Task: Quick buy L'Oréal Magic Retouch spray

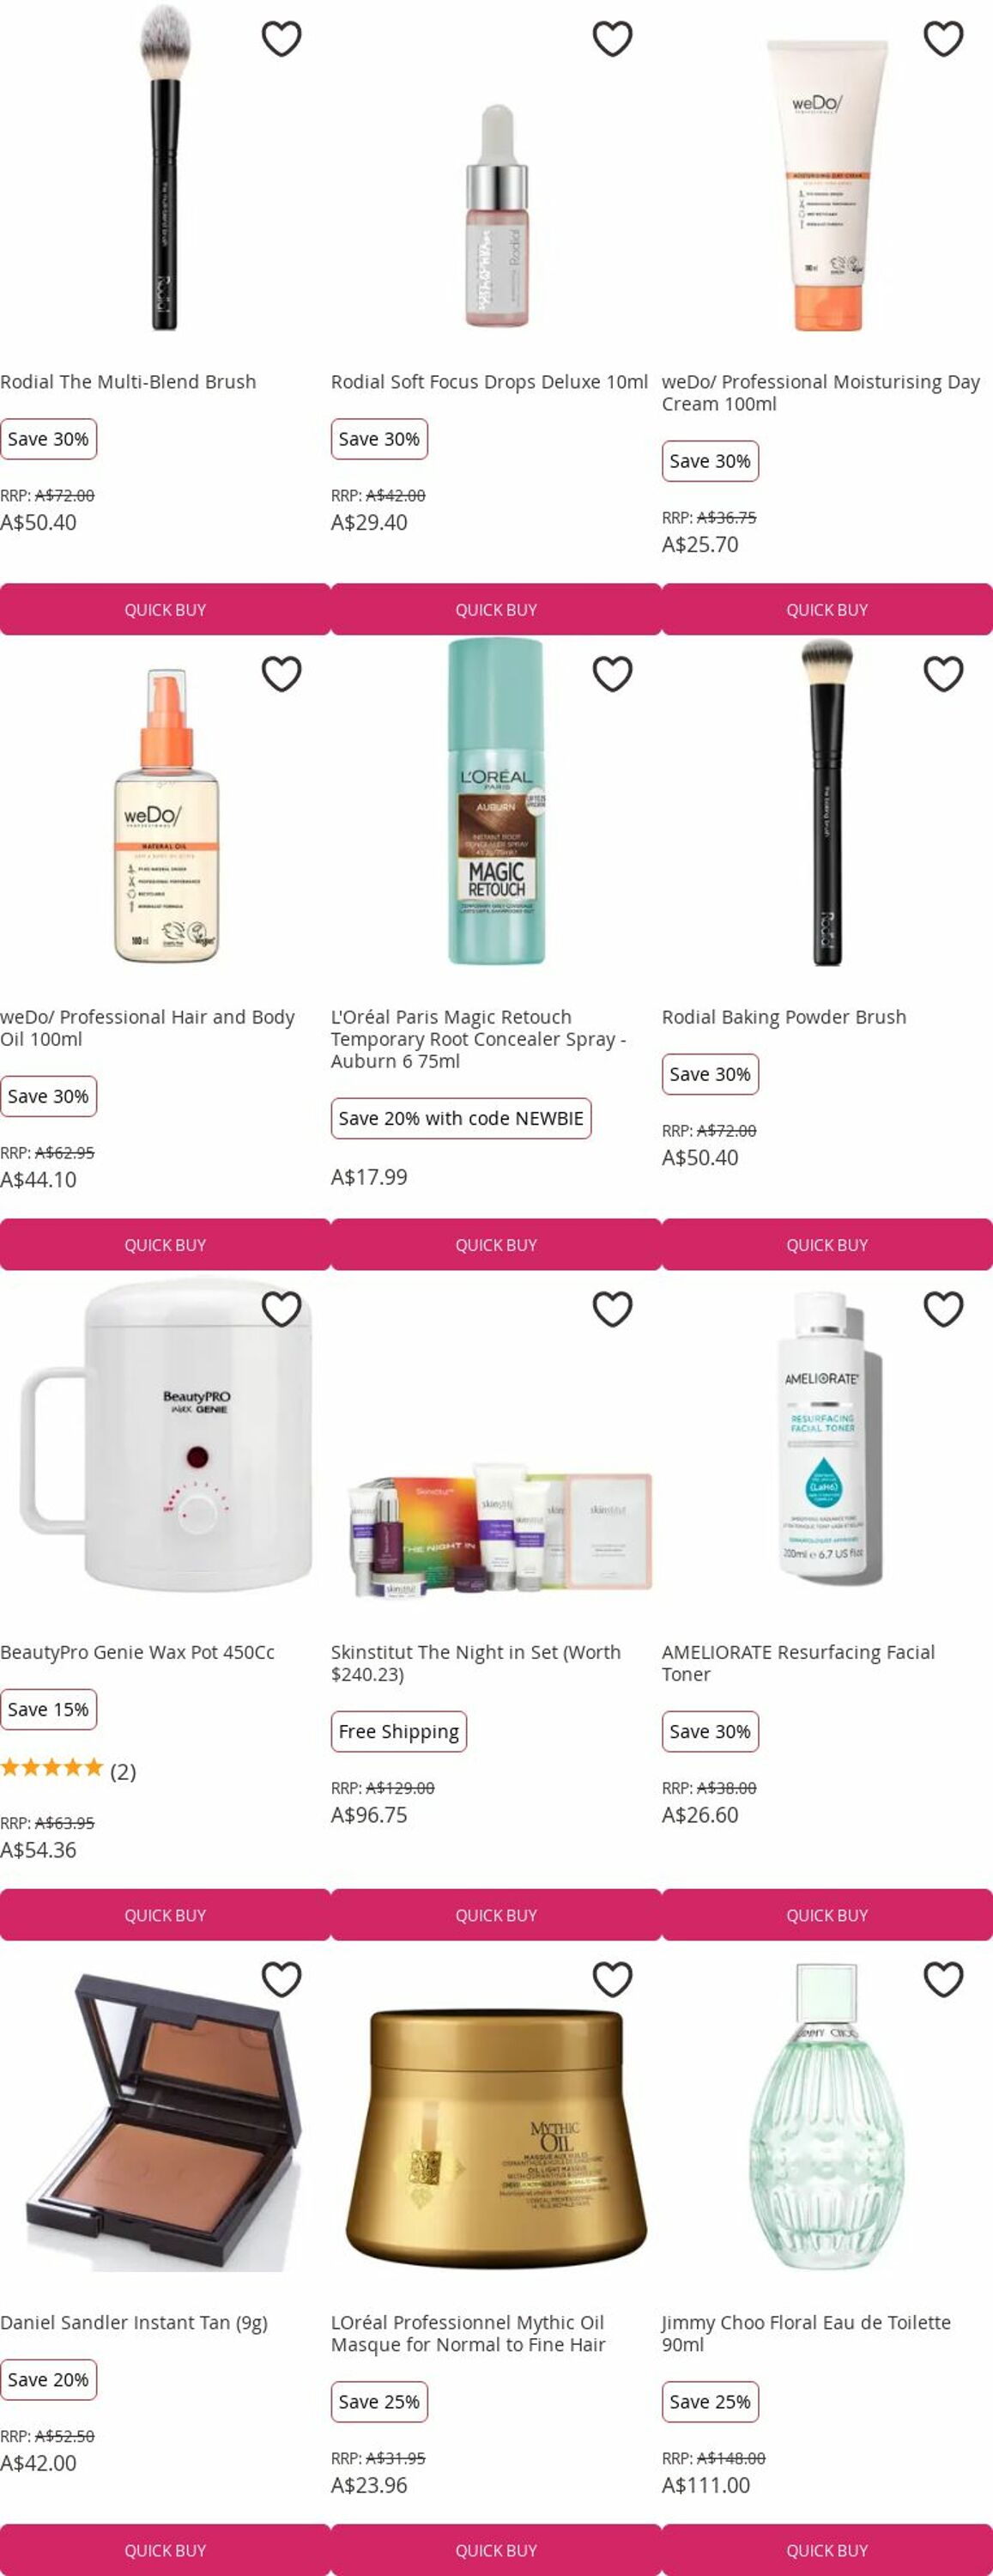Action: pyautogui.click(x=496, y=1244)
